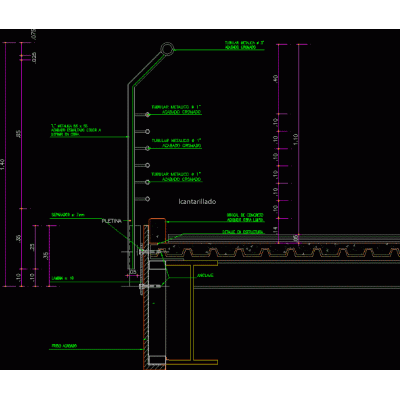Click the SEPARADOR annotation text
The image size is (400, 400).
click(x=68, y=215)
